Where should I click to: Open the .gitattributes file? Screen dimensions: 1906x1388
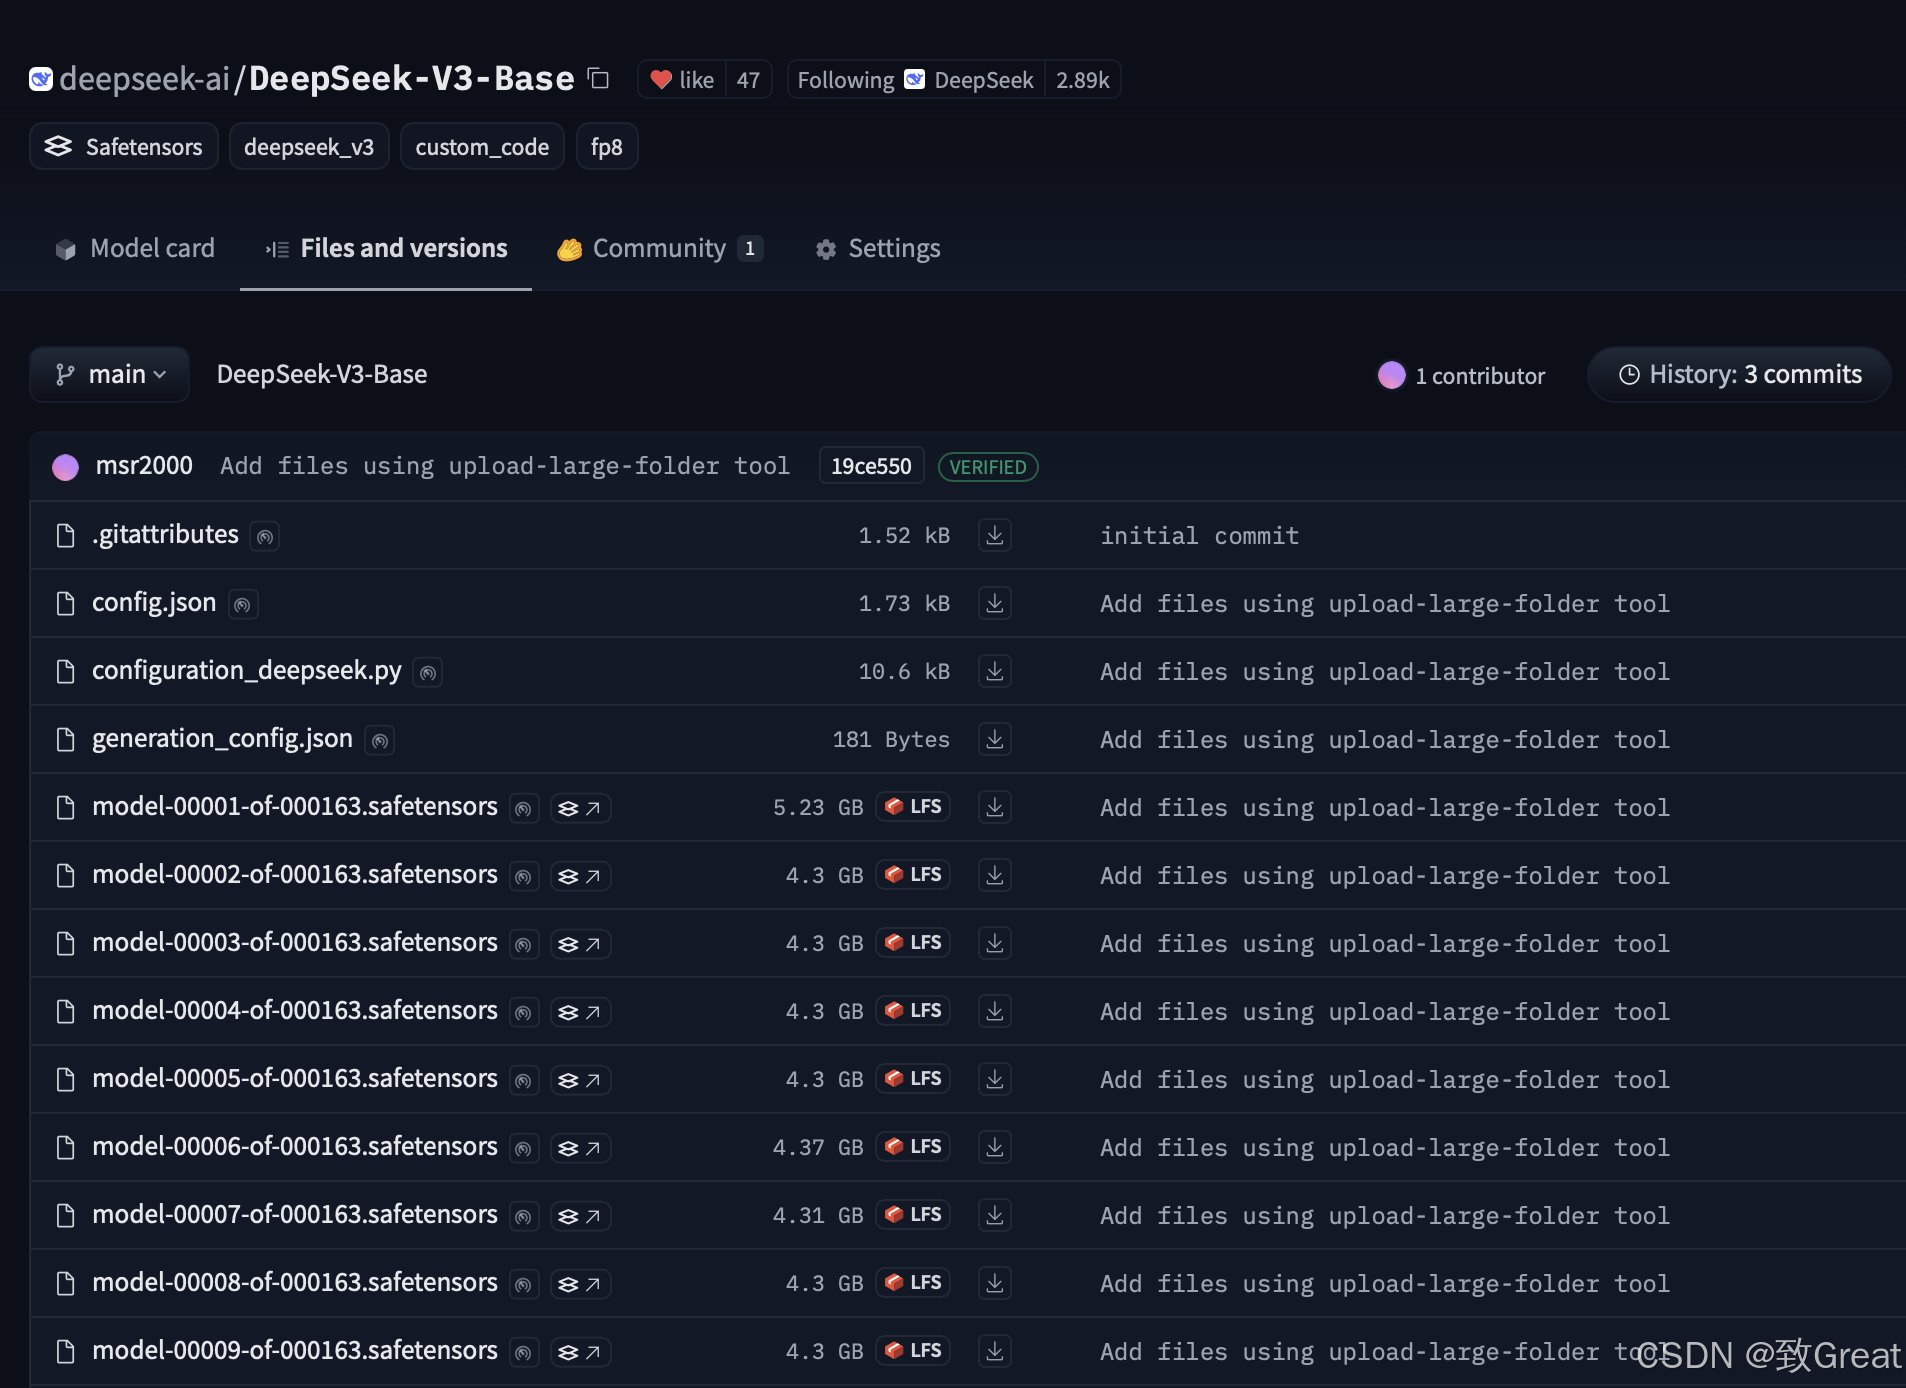(x=165, y=535)
